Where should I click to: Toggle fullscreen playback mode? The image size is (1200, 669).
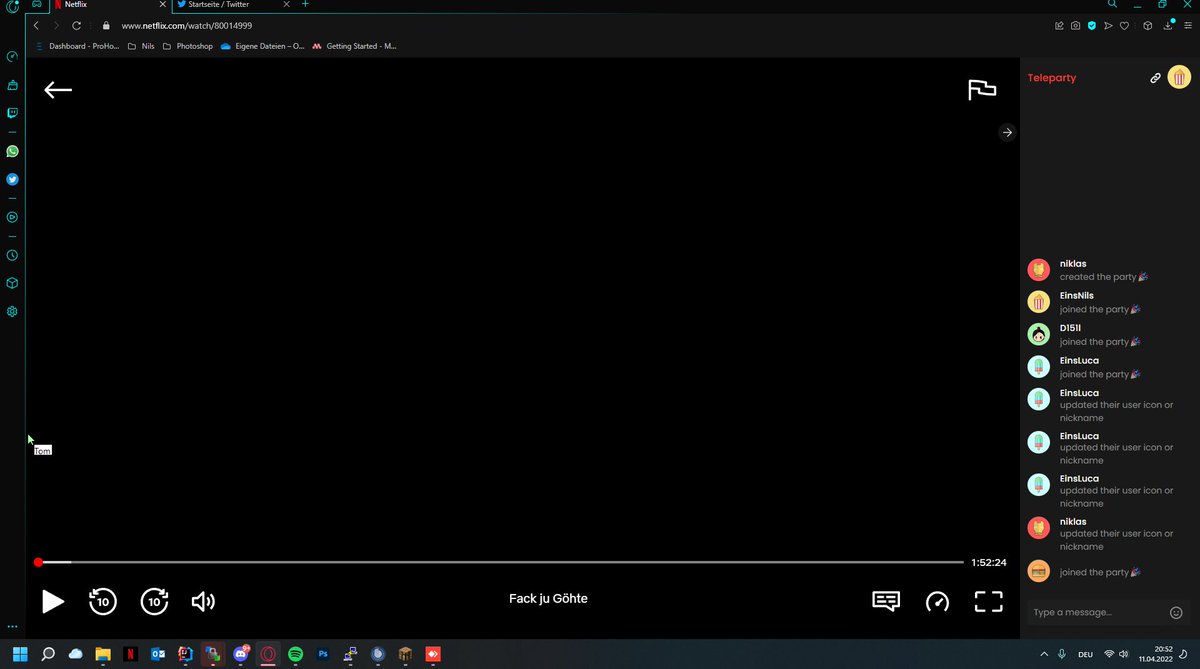pos(988,601)
